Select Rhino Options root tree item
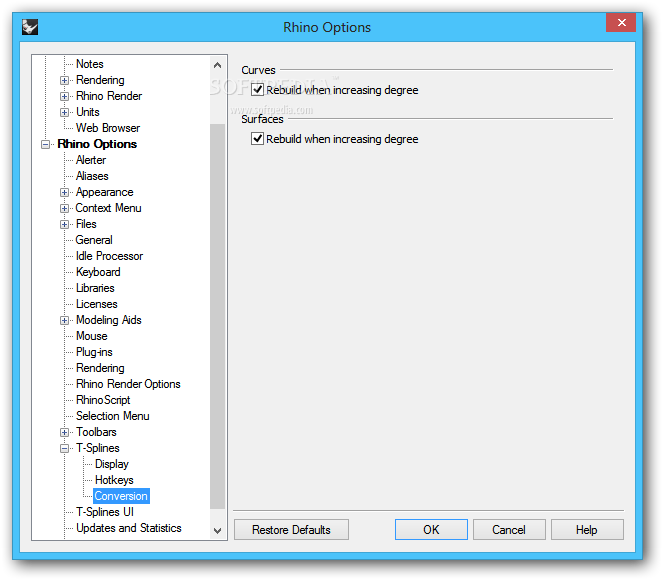 point(97,144)
